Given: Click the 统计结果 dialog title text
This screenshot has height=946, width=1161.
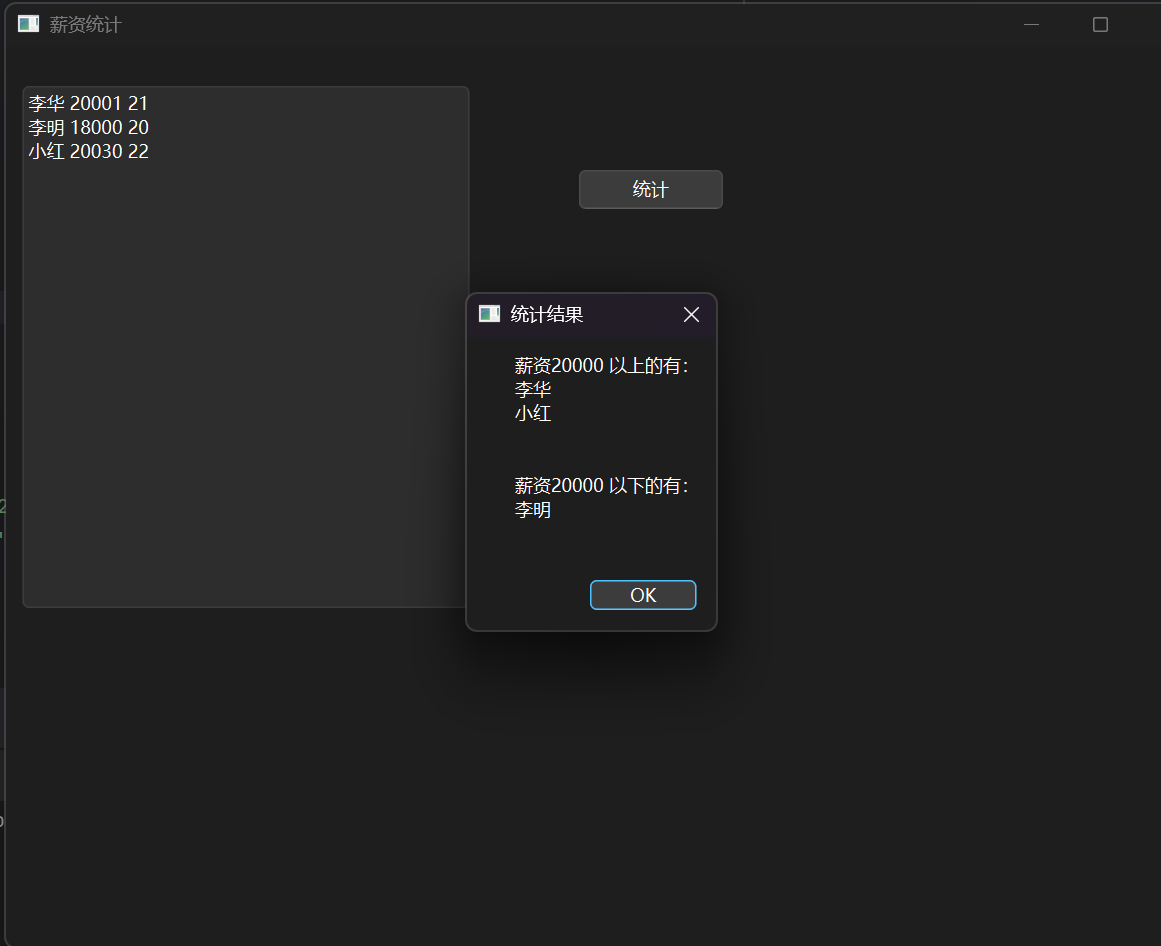Looking at the screenshot, I should 547,315.
